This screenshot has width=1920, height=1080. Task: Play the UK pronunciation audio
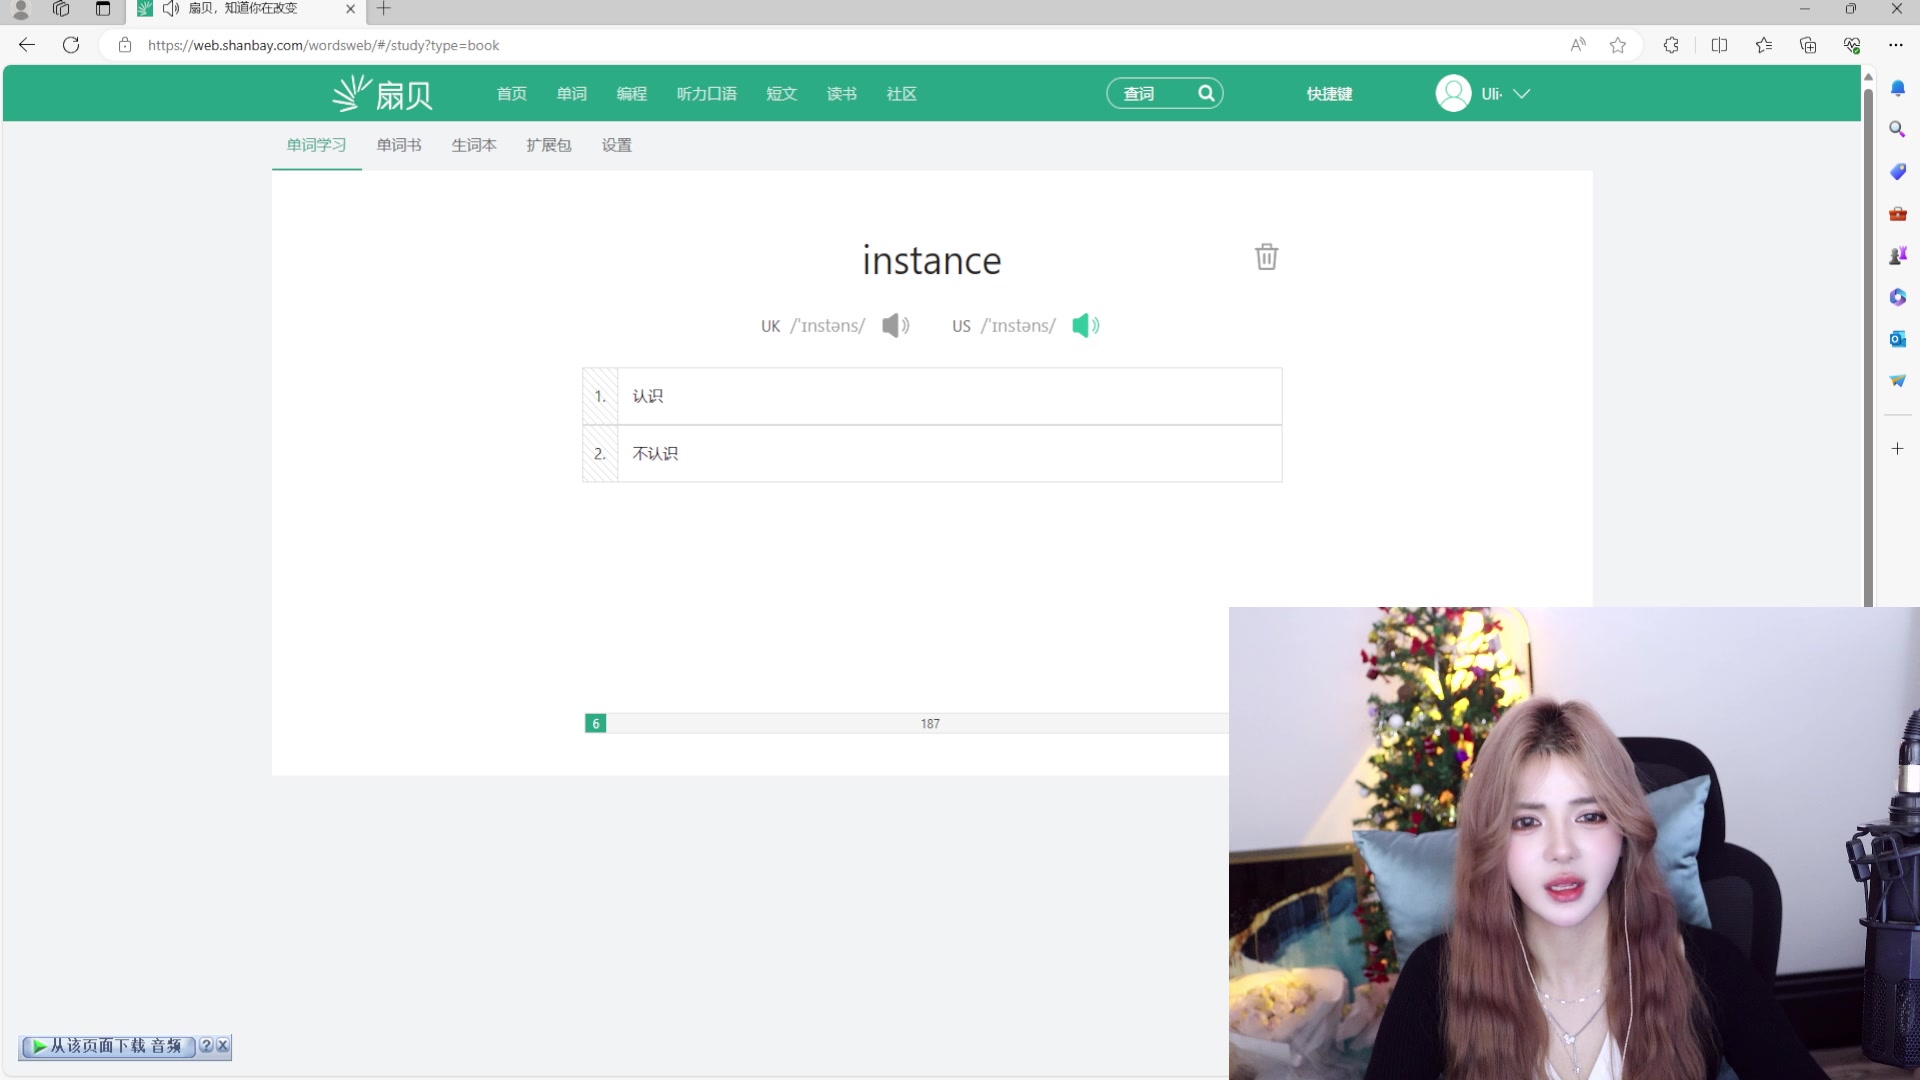pyautogui.click(x=895, y=325)
